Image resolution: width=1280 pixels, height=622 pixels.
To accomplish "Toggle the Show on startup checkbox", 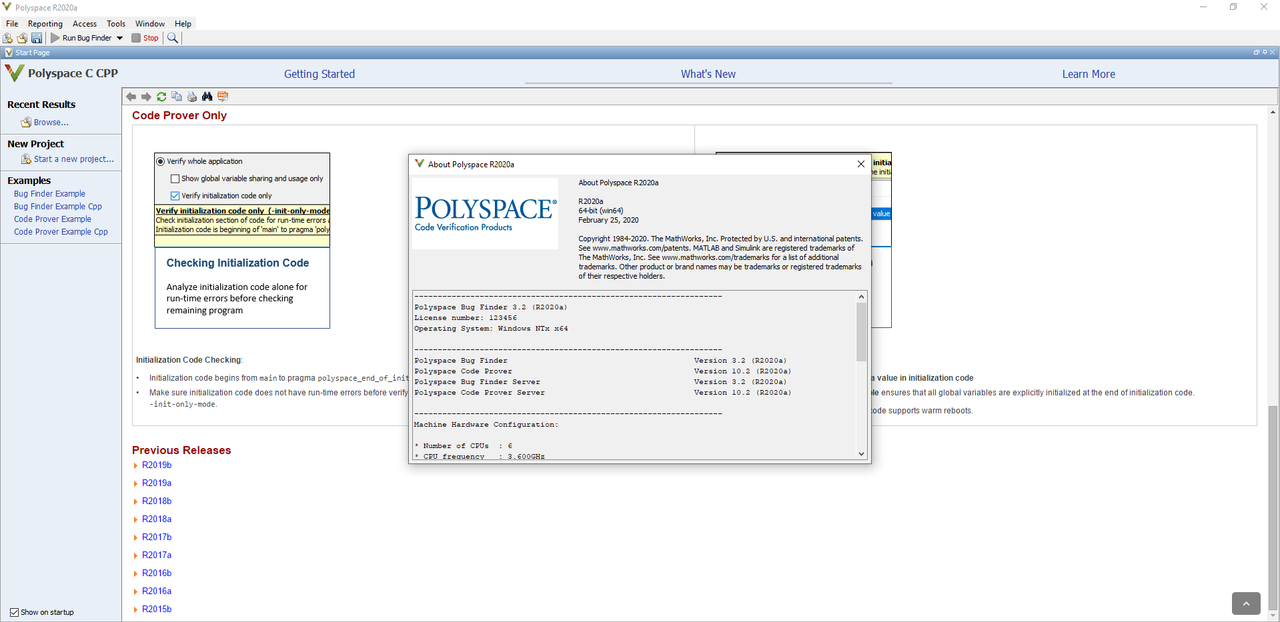I will tap(14, 612).
